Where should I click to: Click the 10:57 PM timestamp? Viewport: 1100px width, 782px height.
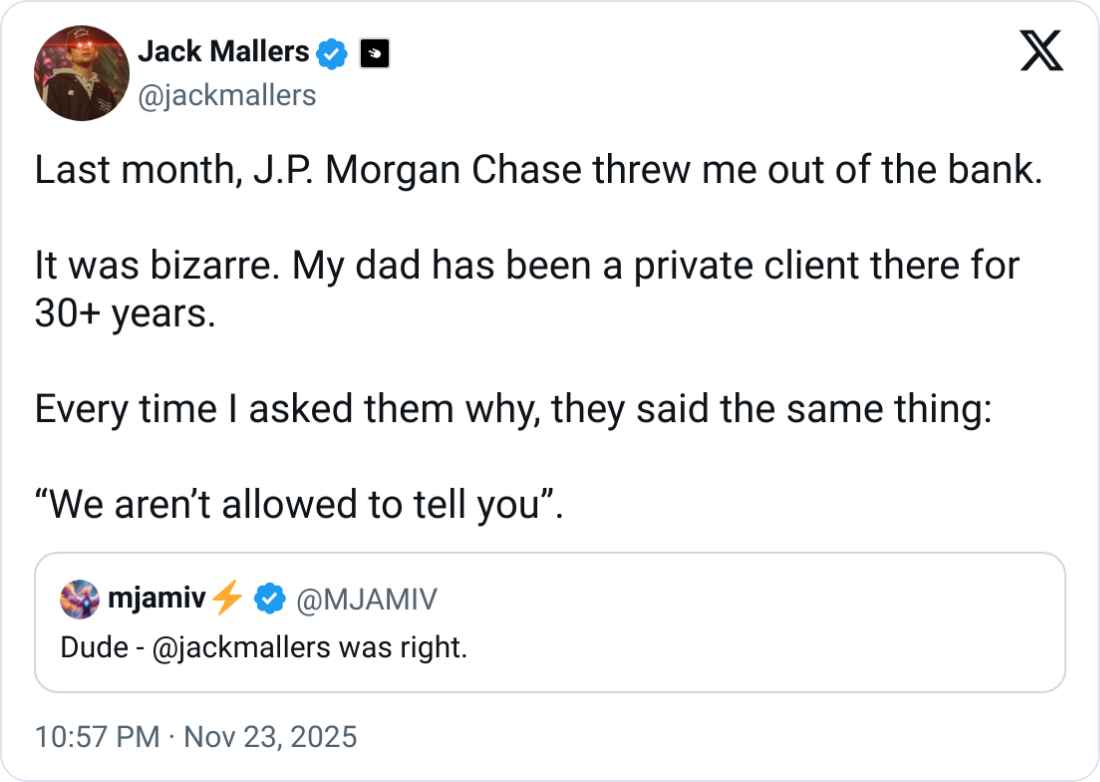97,737
